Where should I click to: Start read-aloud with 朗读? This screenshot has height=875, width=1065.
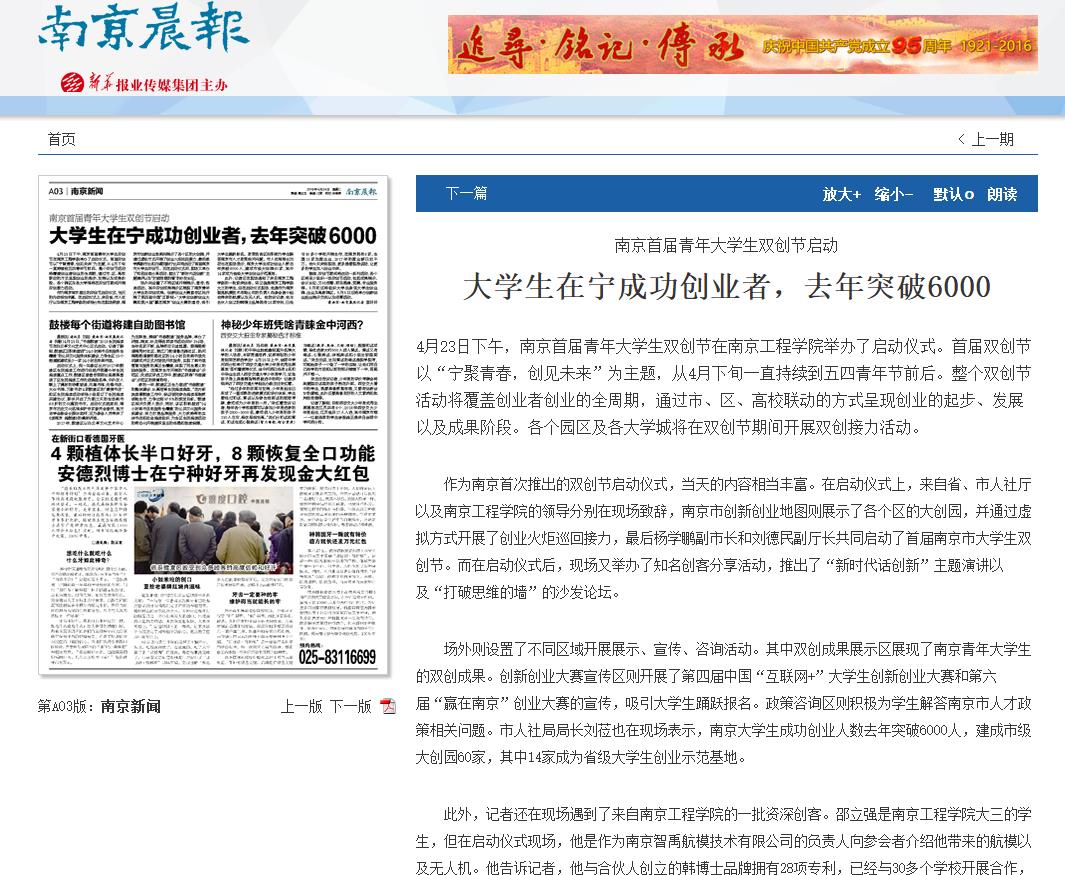click(x=1002, y=194)
